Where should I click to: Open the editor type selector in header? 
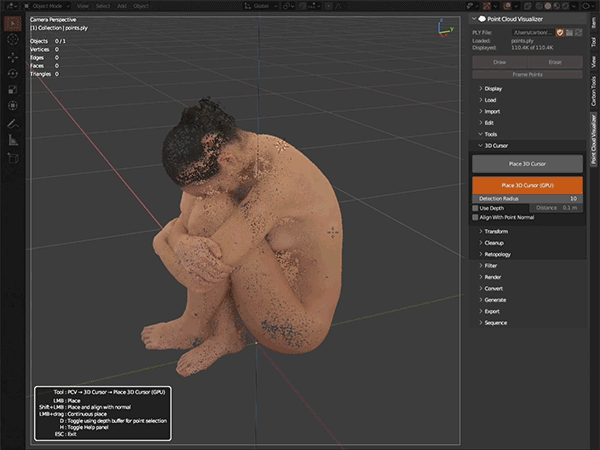coord(11,6)
